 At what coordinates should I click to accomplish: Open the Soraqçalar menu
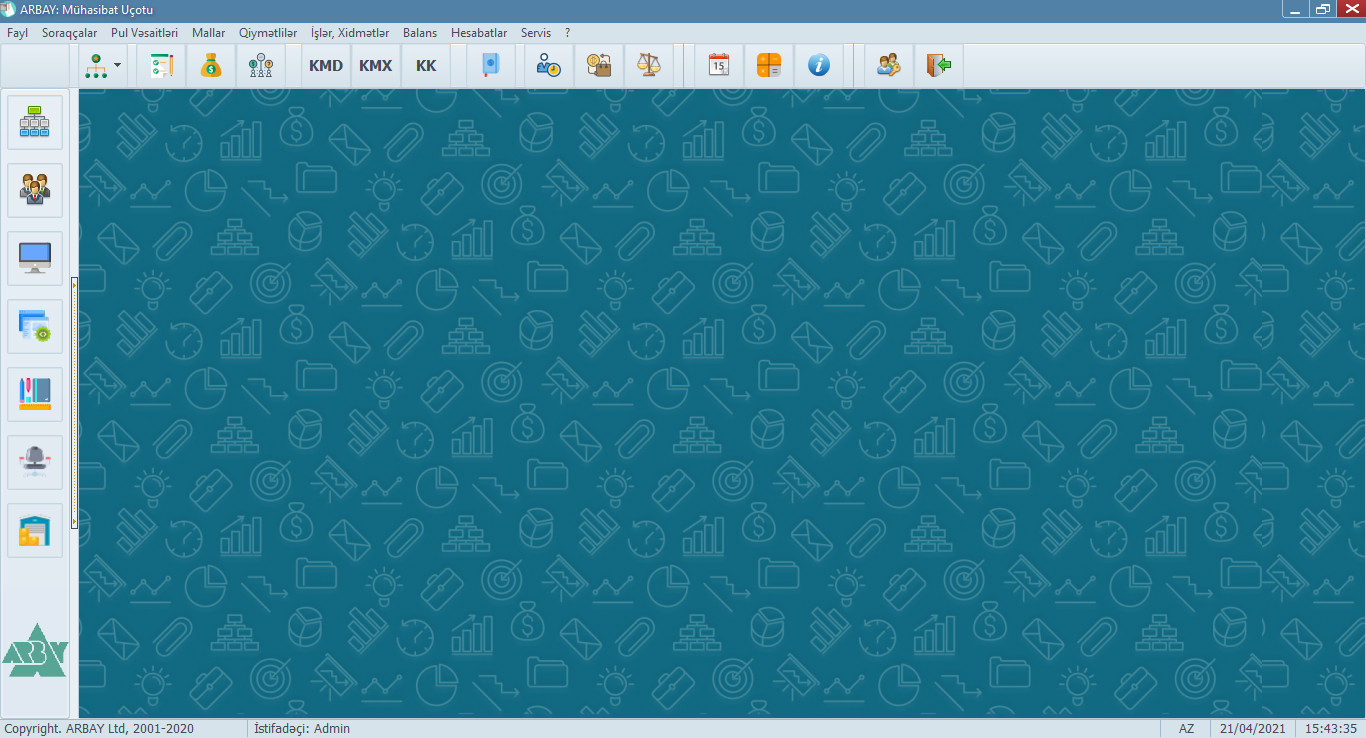coord(69,33)
